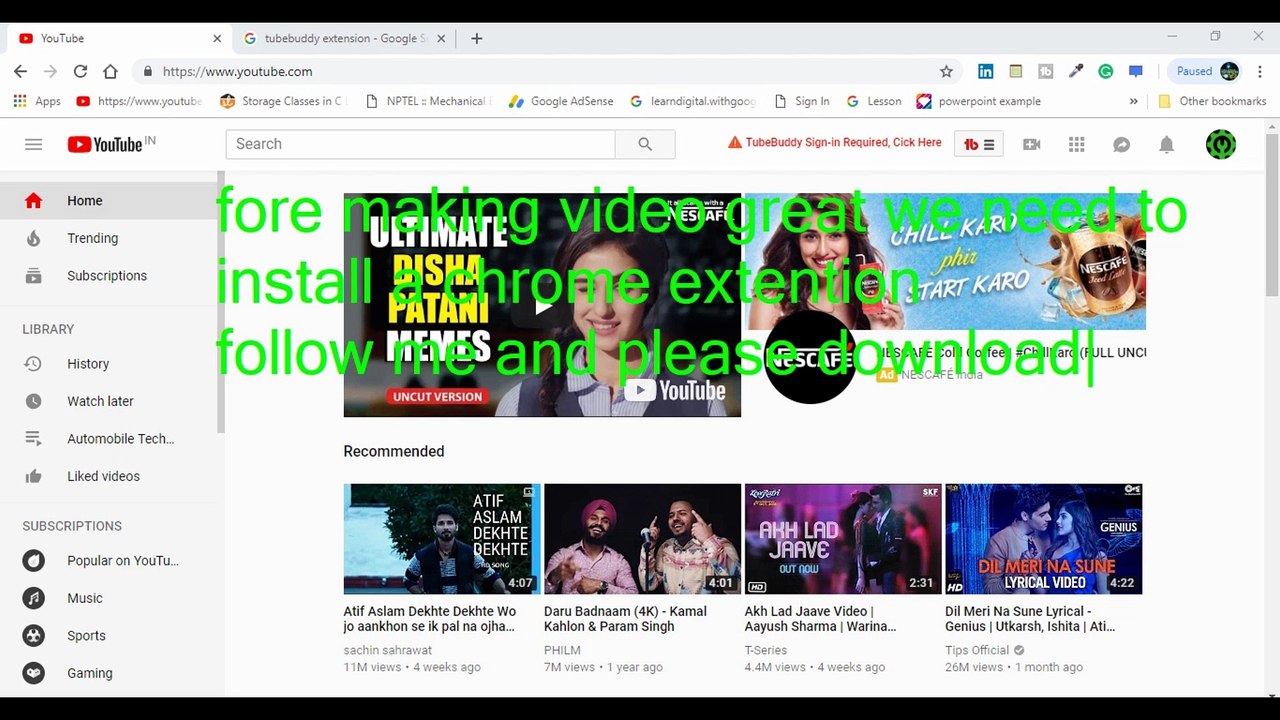The width and height of the screenshot is (1280, 720).
Task: Open a new browser tab
Action: [x=477, y=38]
